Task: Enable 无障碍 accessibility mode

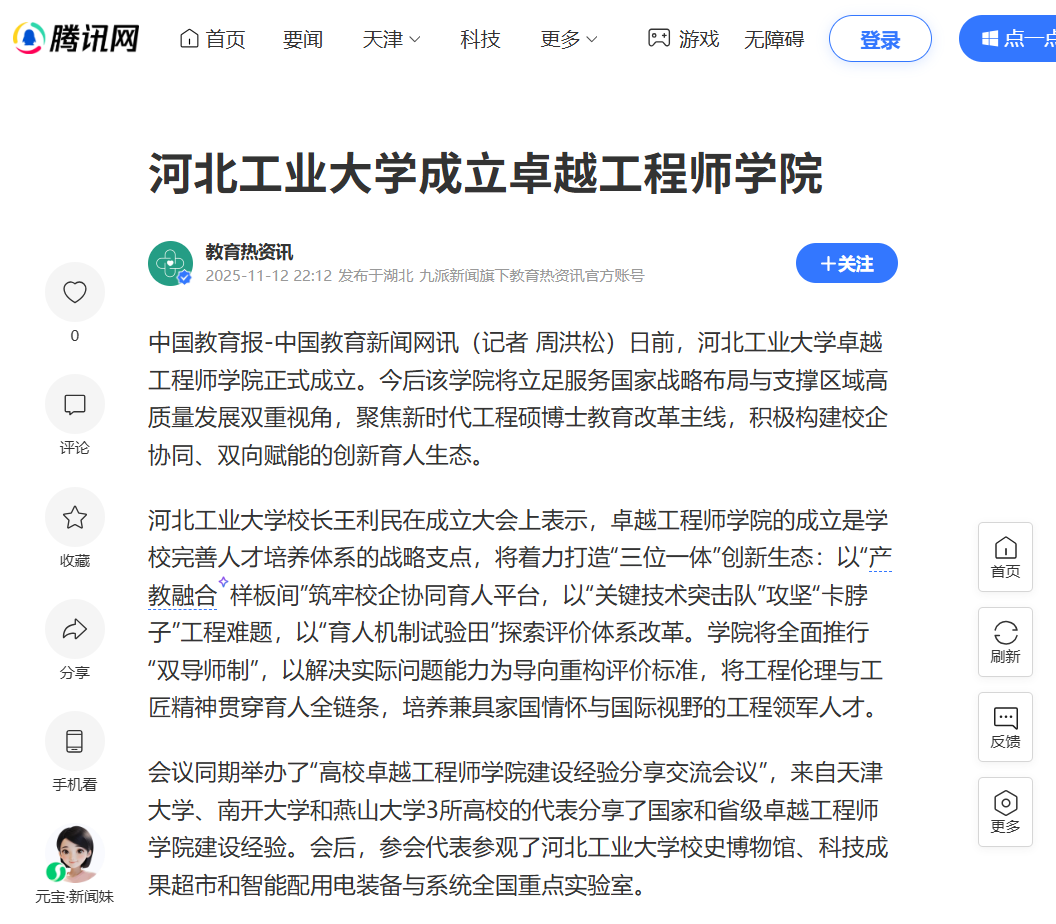Action: tap(774, 40)
